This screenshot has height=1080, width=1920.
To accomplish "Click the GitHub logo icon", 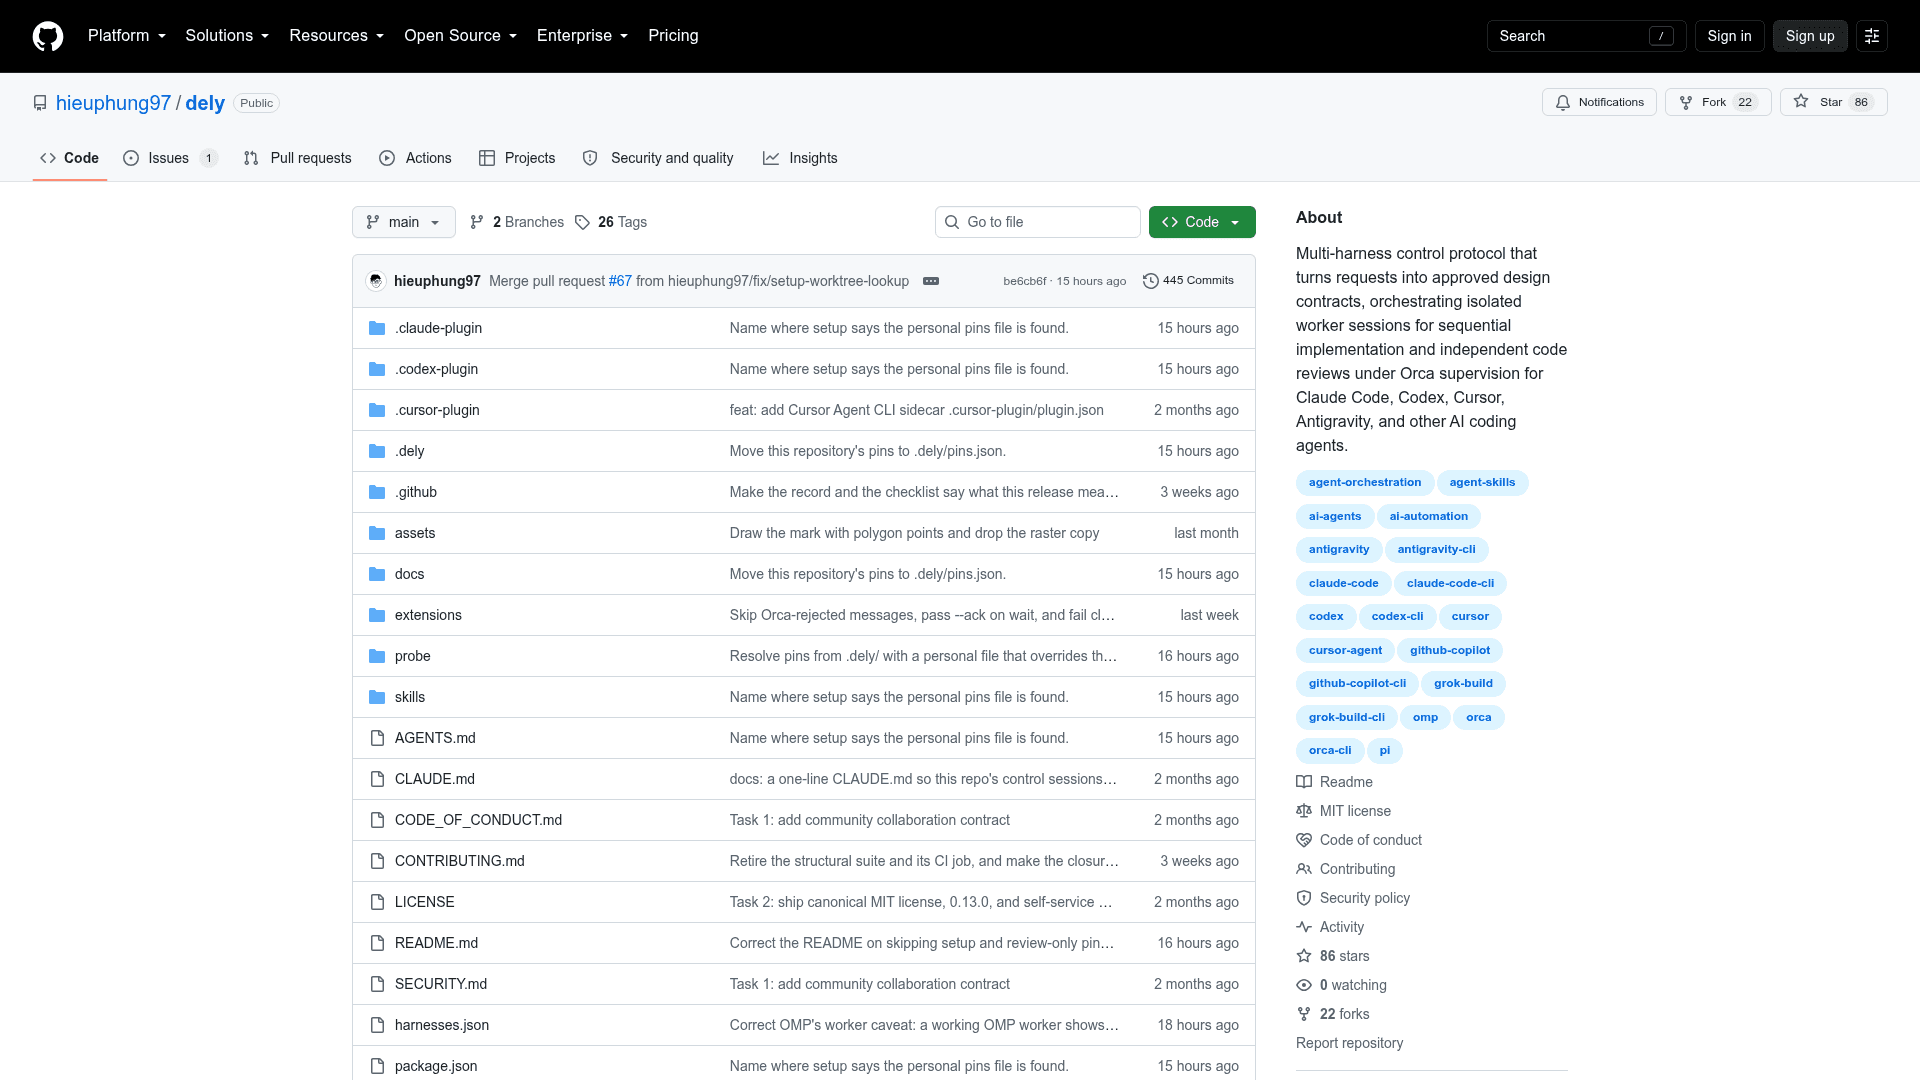I will coord(48,36).
